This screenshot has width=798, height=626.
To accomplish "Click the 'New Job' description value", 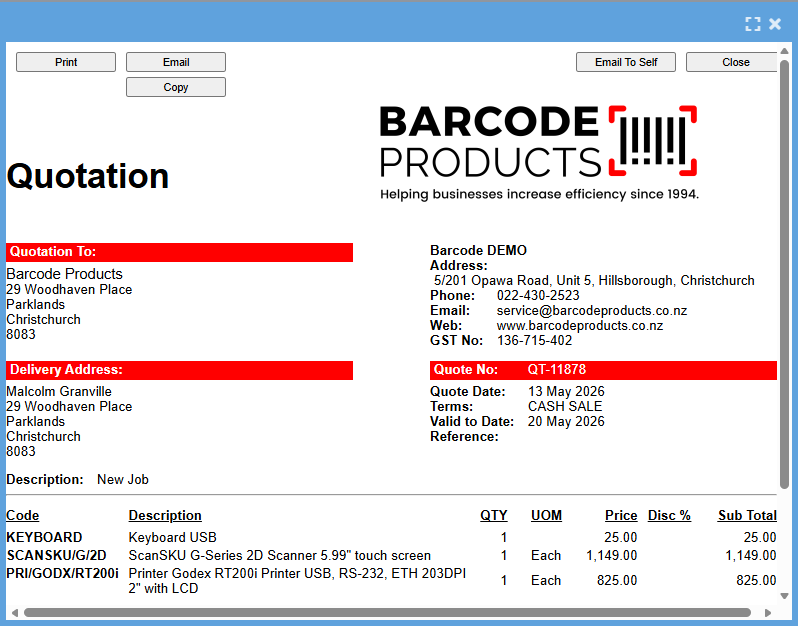I will coord(123,479).
